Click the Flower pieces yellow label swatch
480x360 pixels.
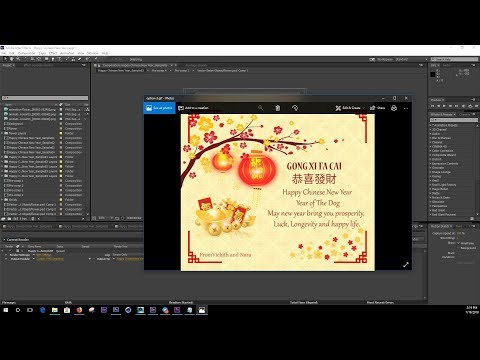click(x=61, y=133)
